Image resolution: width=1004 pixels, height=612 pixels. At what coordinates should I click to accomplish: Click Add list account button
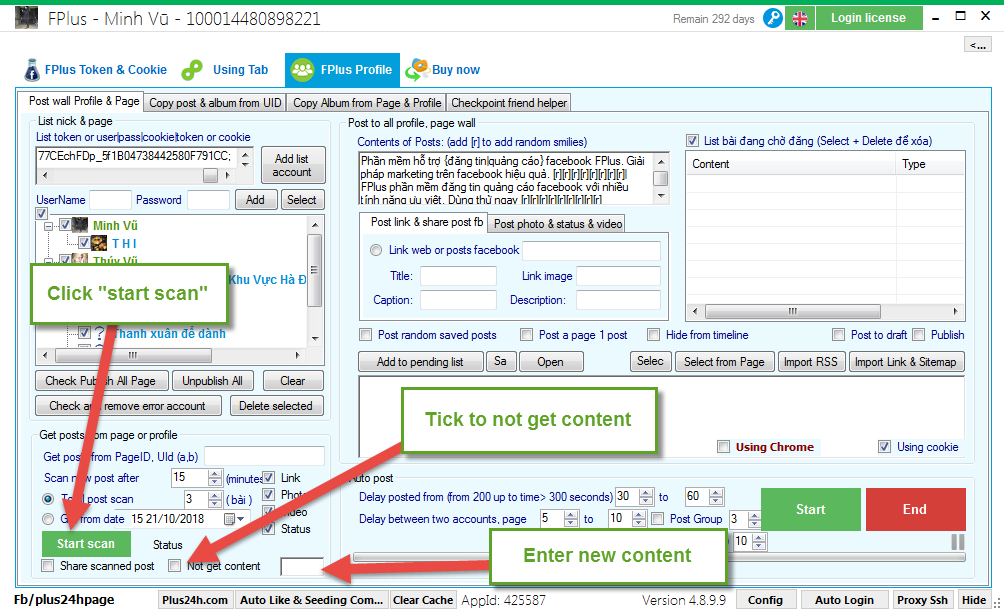(x=293, y=165)
